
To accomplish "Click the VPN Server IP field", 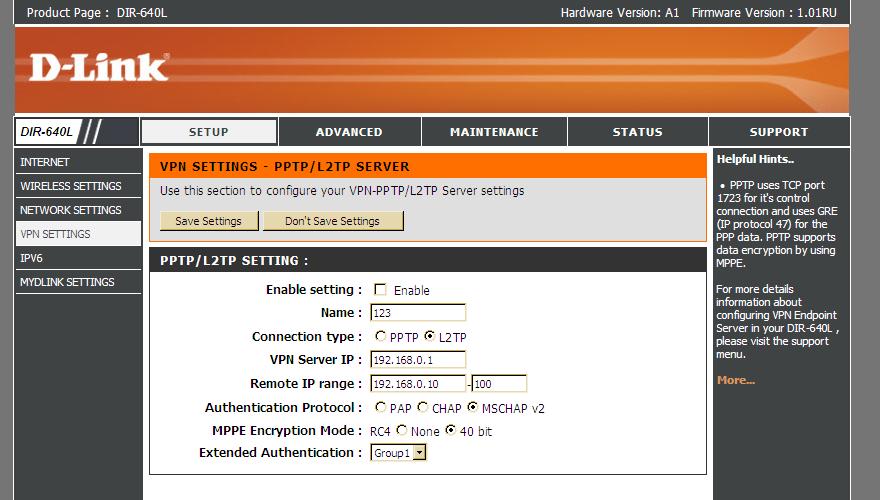I will click(418, 360).
